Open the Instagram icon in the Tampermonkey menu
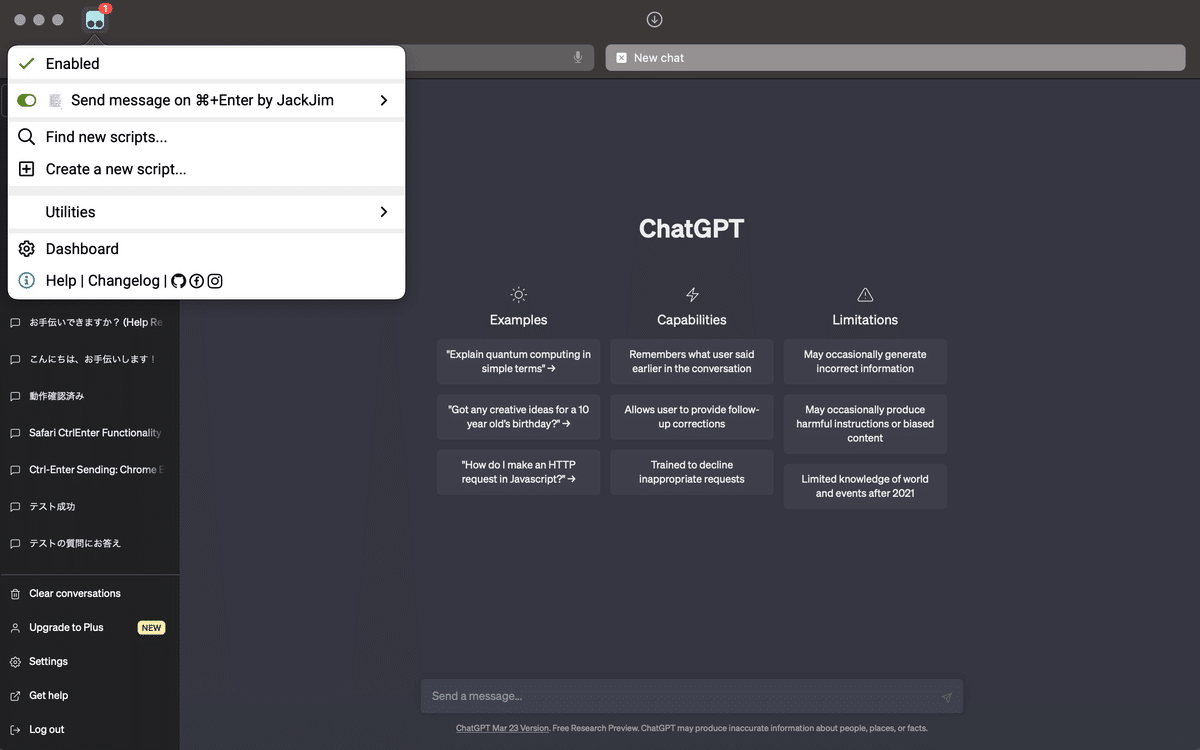Image resolution: width=1200 pixels, height=750 pixels. pos(215,281)
